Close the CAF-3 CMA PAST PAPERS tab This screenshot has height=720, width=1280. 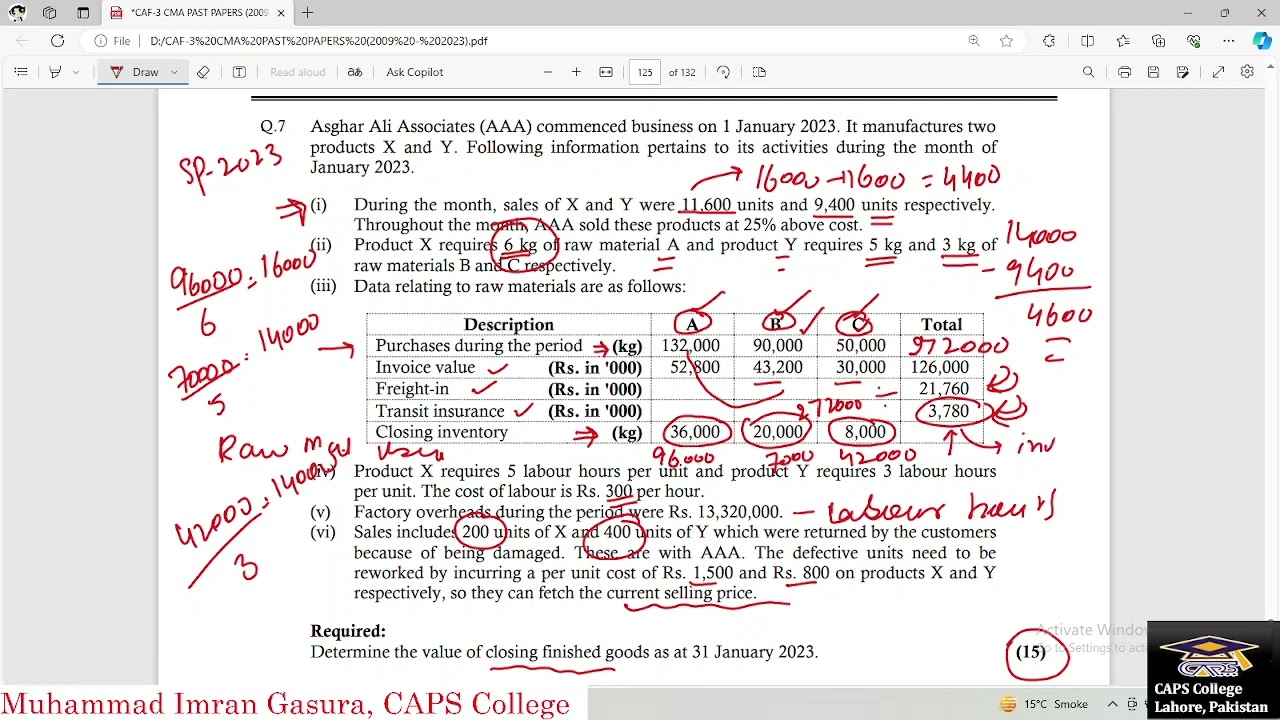coord(280,13)
